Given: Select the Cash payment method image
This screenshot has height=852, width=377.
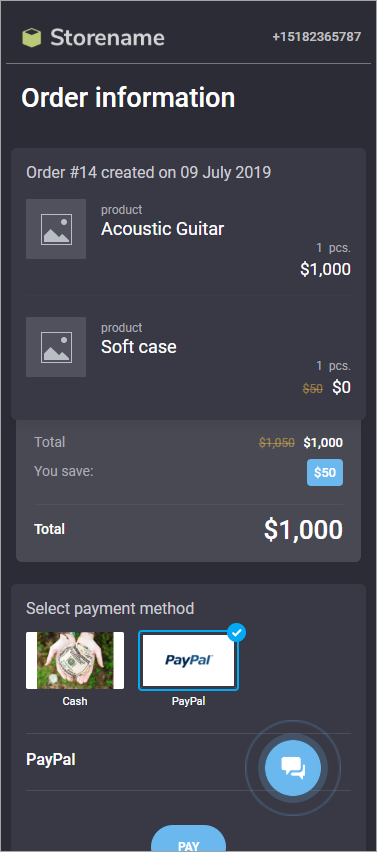Looking at the screenshot, I should coord(75,660).
